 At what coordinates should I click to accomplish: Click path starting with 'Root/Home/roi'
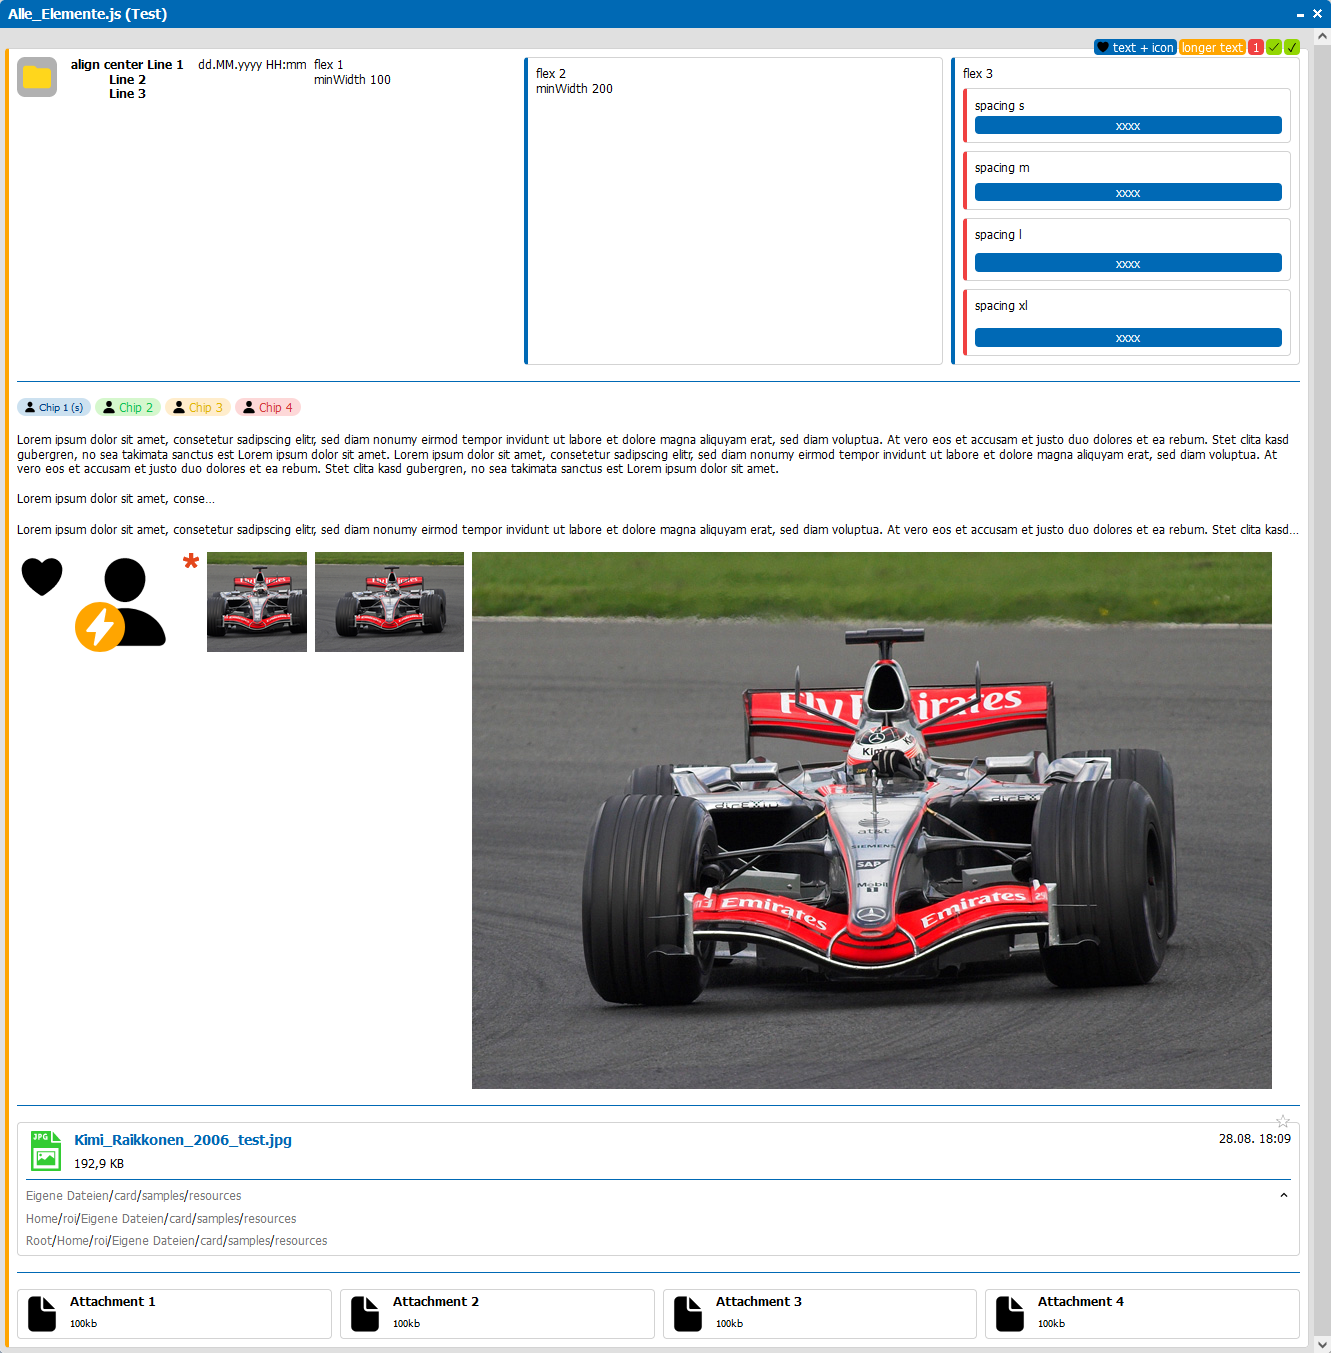tap(177, 1241)
